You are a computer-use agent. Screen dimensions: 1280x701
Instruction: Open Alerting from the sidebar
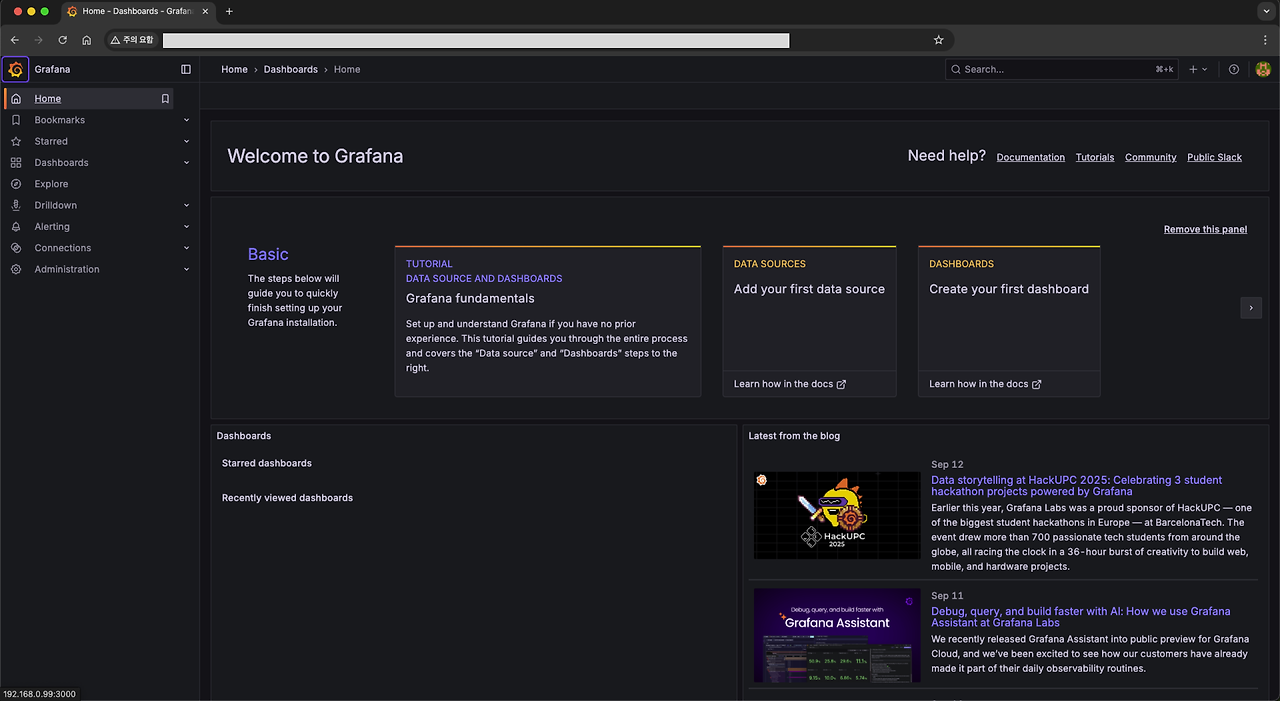pyautogui.click(x=52, y=227)
